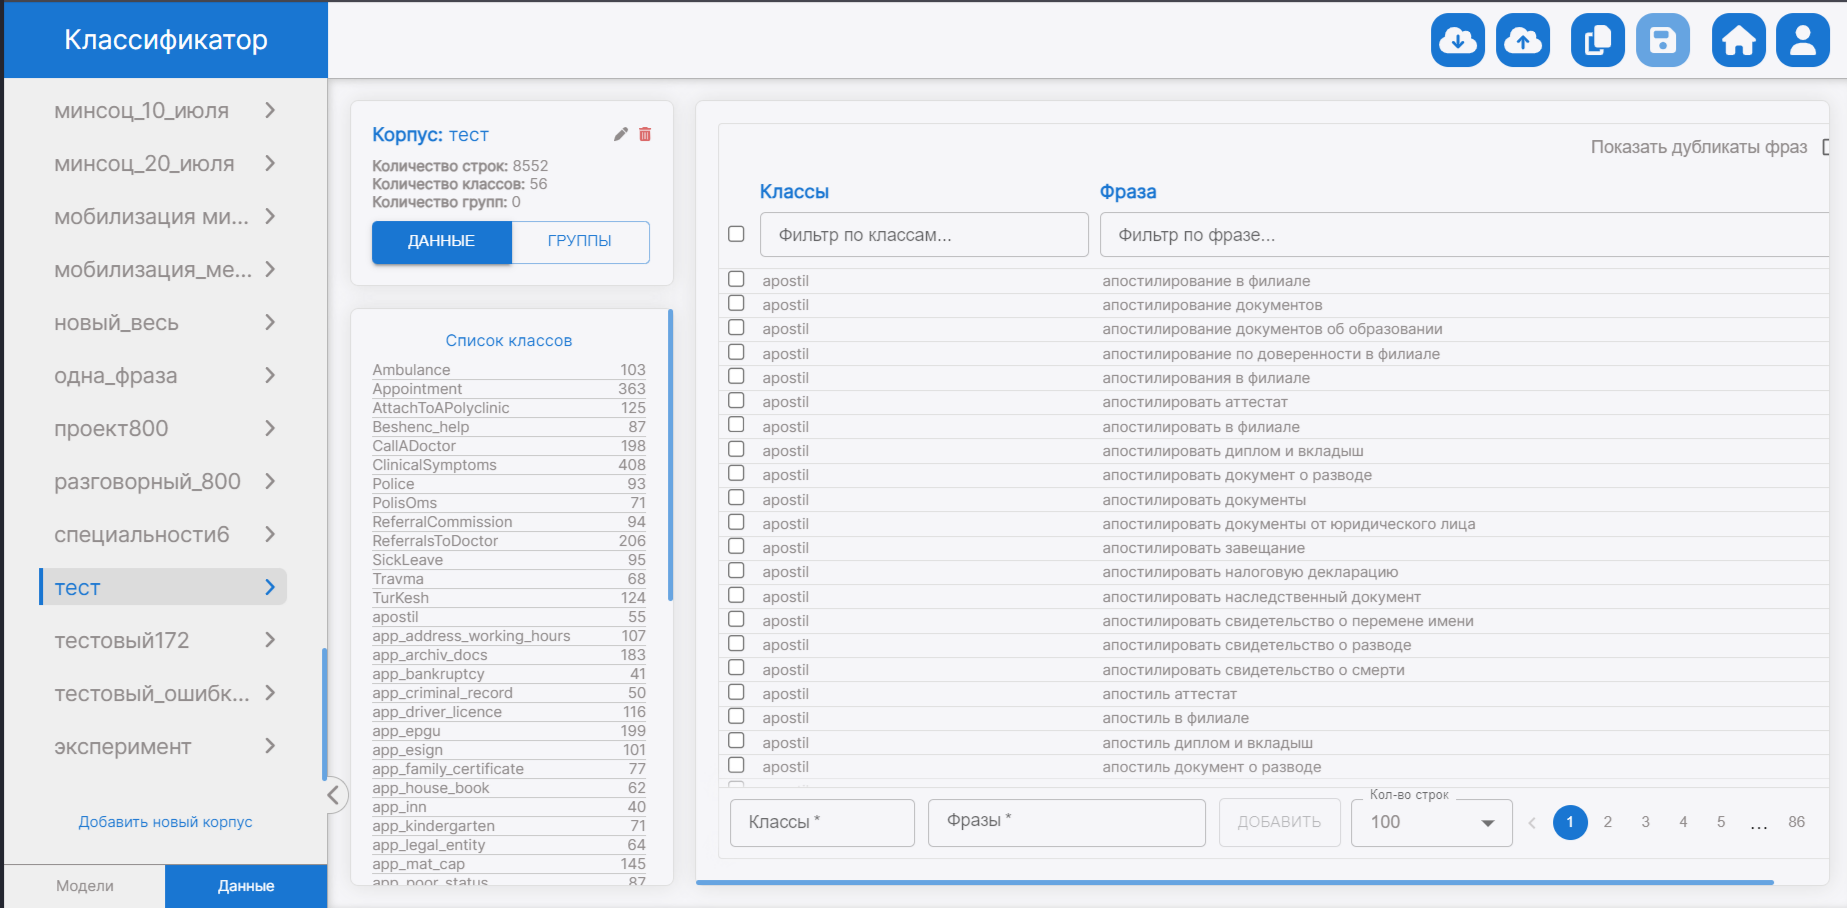The image size is (1847, 908).
Task: Go to home via house icon
Action: point(1738,40)
